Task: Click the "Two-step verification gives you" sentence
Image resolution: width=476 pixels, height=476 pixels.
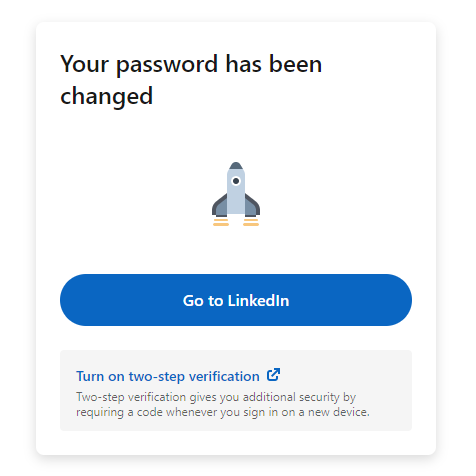Action: click(x=158, y=397)
